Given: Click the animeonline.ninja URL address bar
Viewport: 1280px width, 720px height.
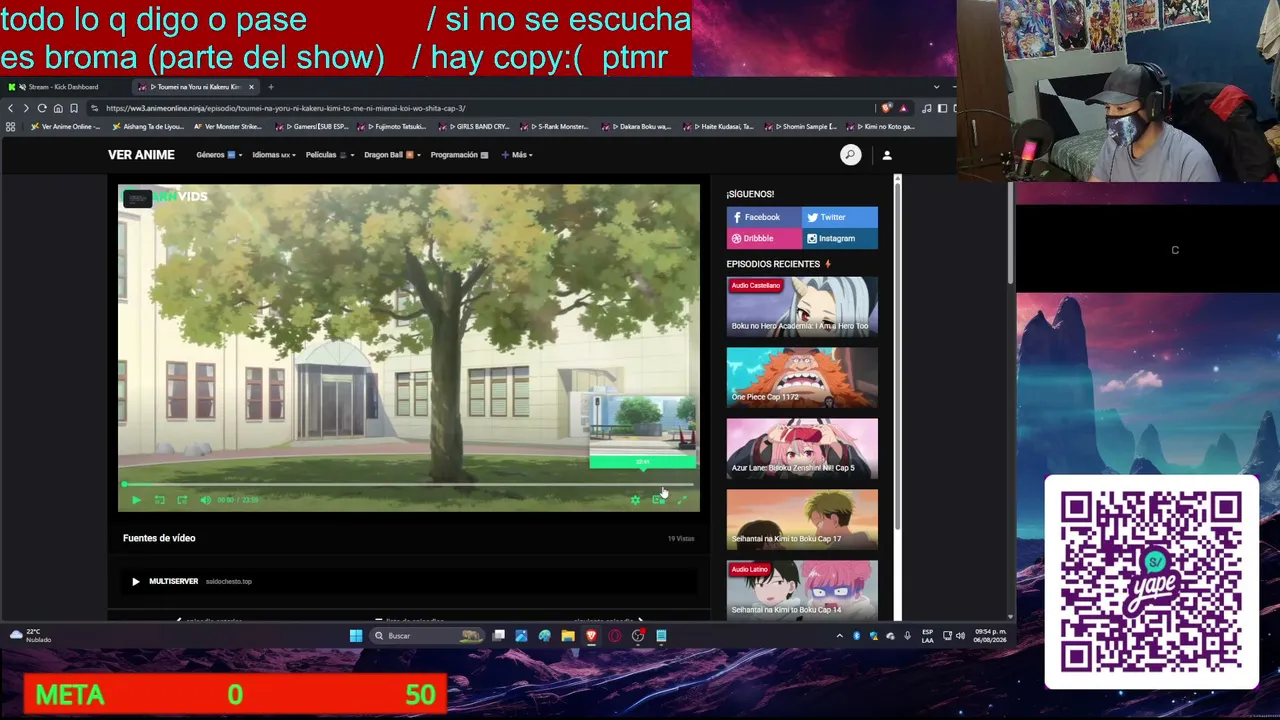Looking at the screenshot, I should (x=480, y=108).
